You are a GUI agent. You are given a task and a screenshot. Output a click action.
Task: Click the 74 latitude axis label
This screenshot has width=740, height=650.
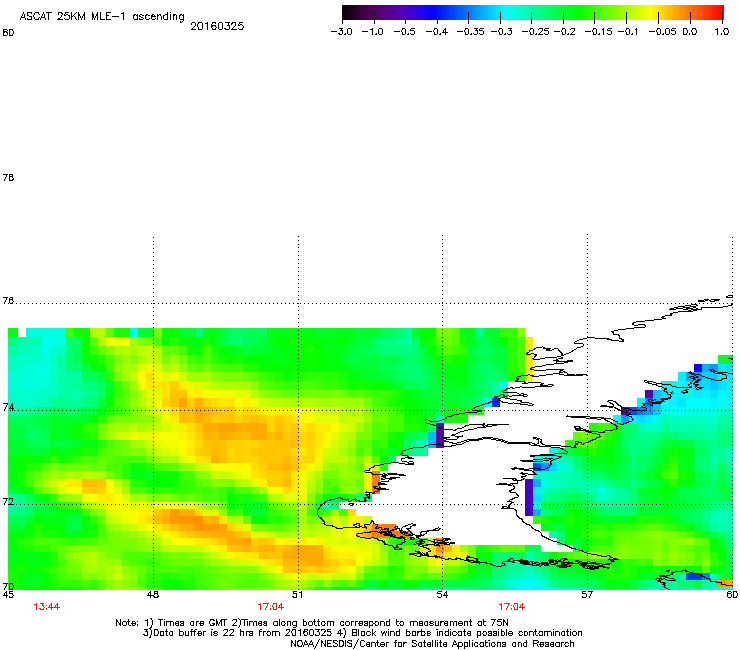coord(8,407)
